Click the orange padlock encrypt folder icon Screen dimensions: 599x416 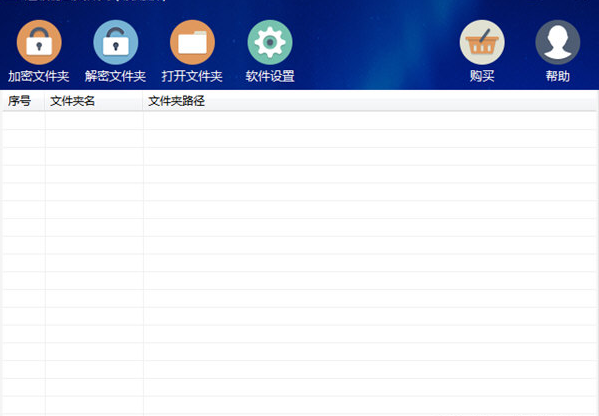(x=39, y=42)
